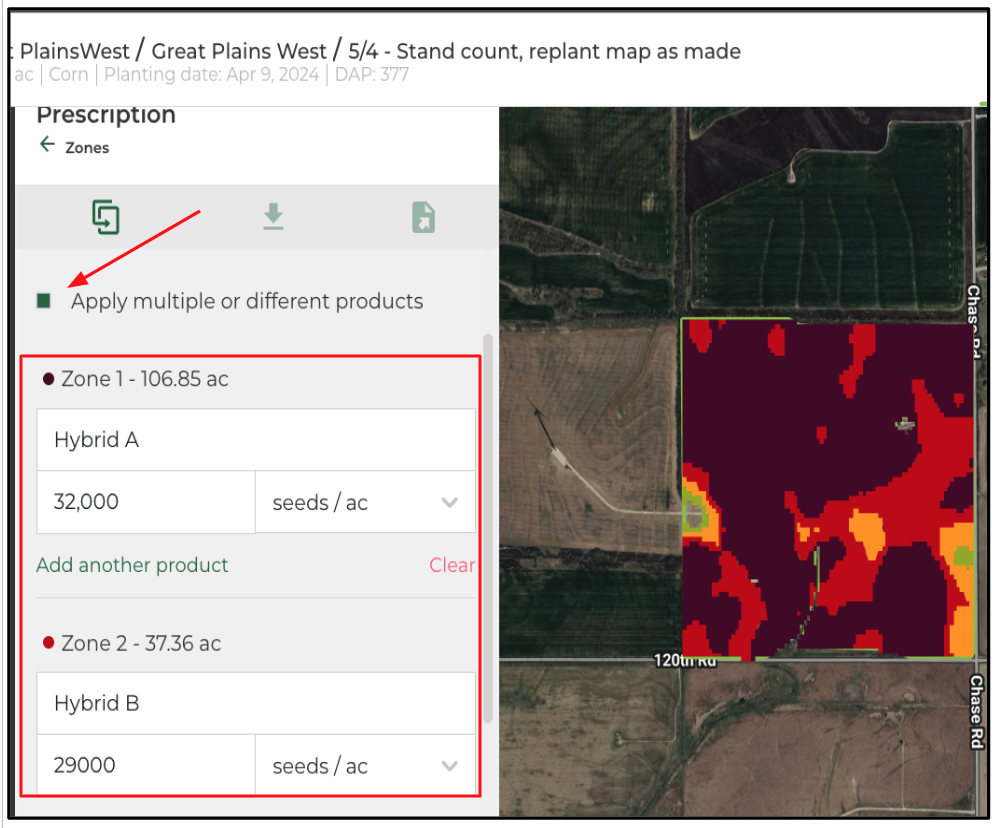Image resolution: width=998 pixels, height=828 pixels.
Task: Click the Great Plains West breadcrumb
Action: coord(239,51)
